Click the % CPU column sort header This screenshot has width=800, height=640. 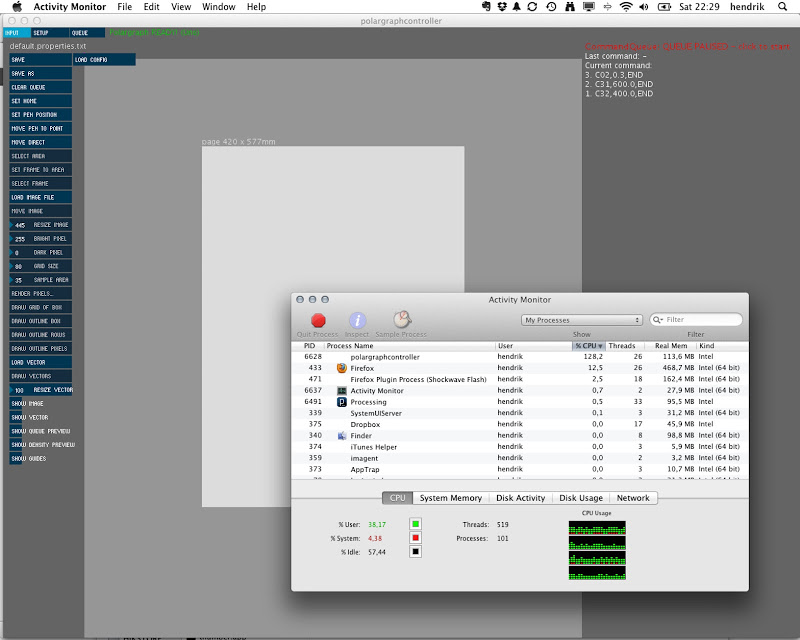click(x=589, y=346)
